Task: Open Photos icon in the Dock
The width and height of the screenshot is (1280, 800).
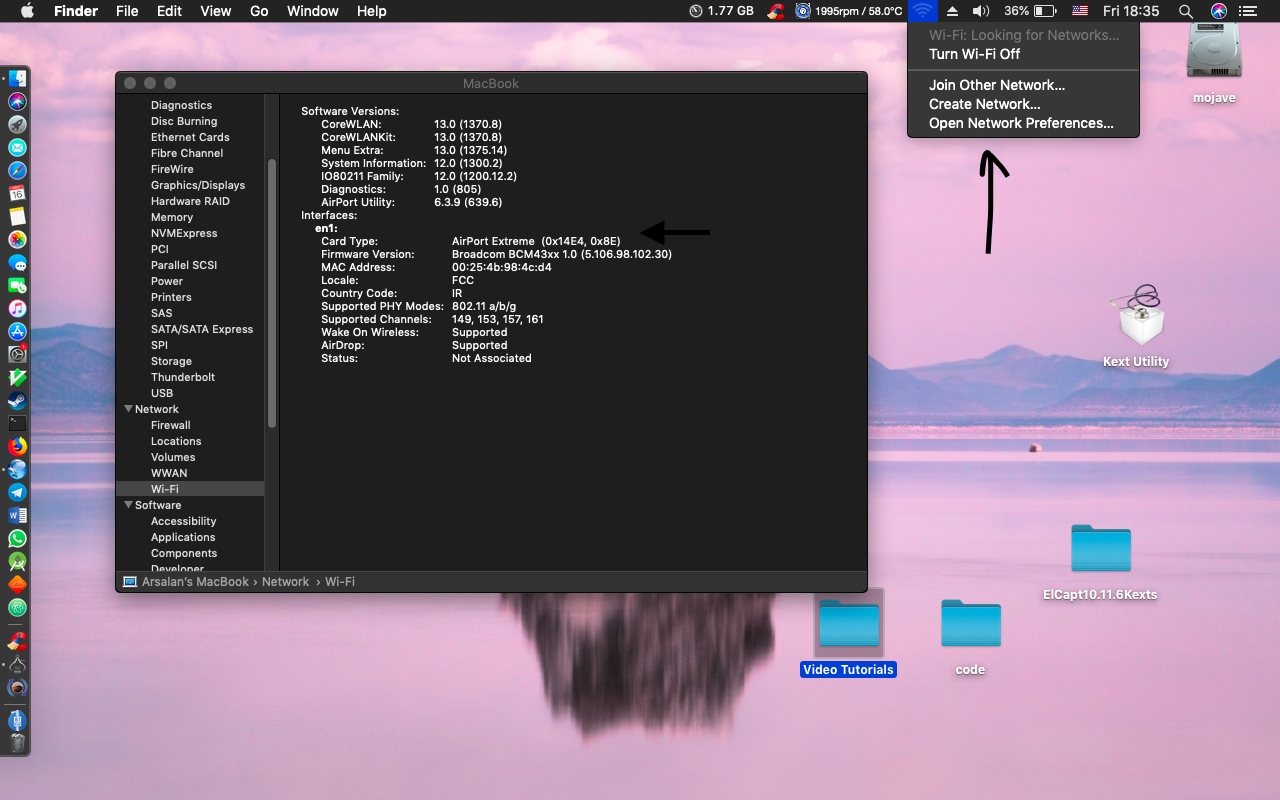Action: click(17, 240)
